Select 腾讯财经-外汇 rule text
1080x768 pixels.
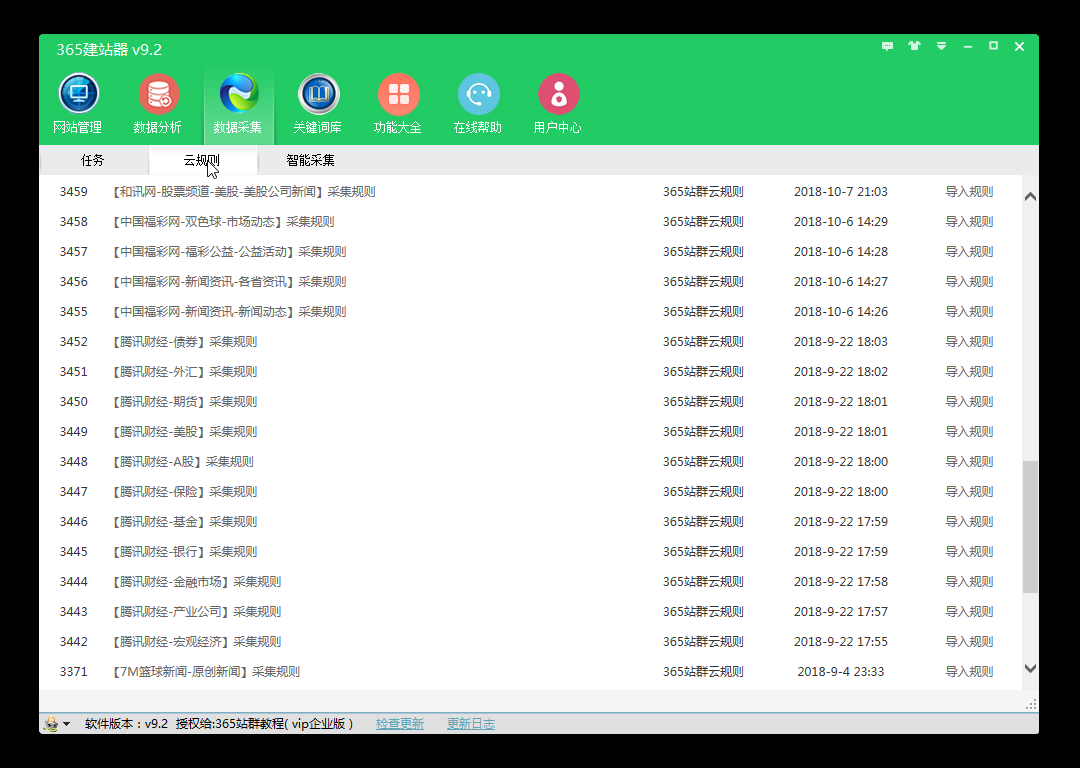coord(185,372)
